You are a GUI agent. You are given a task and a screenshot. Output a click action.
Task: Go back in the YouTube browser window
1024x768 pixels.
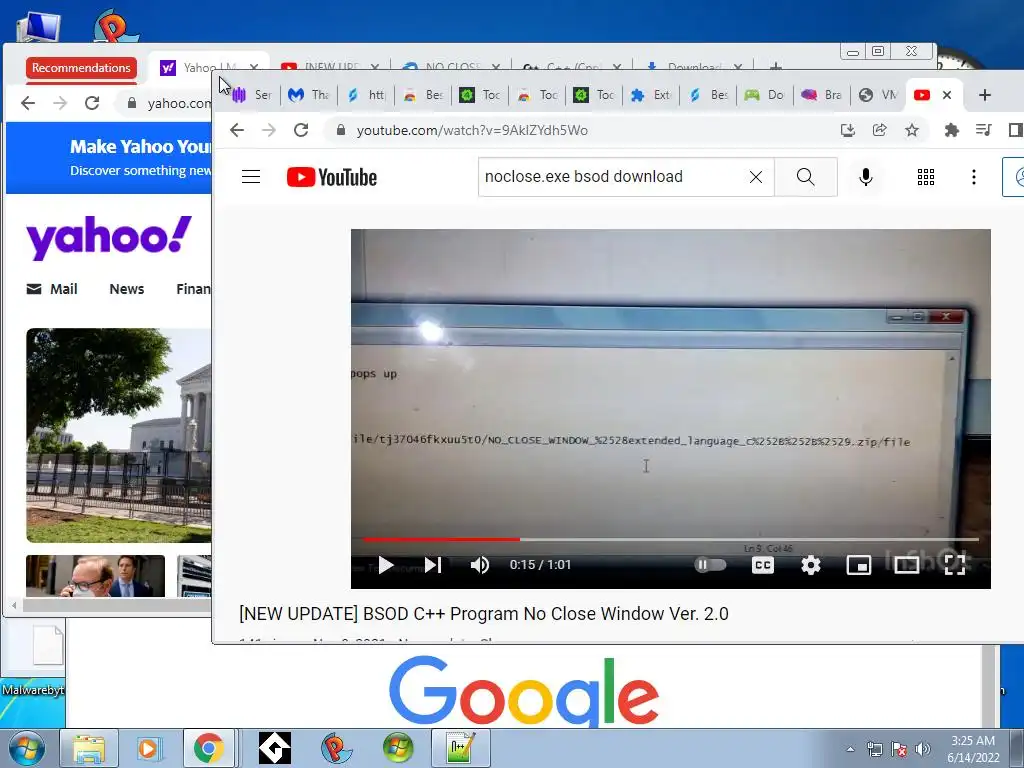[x=237, y=130]
